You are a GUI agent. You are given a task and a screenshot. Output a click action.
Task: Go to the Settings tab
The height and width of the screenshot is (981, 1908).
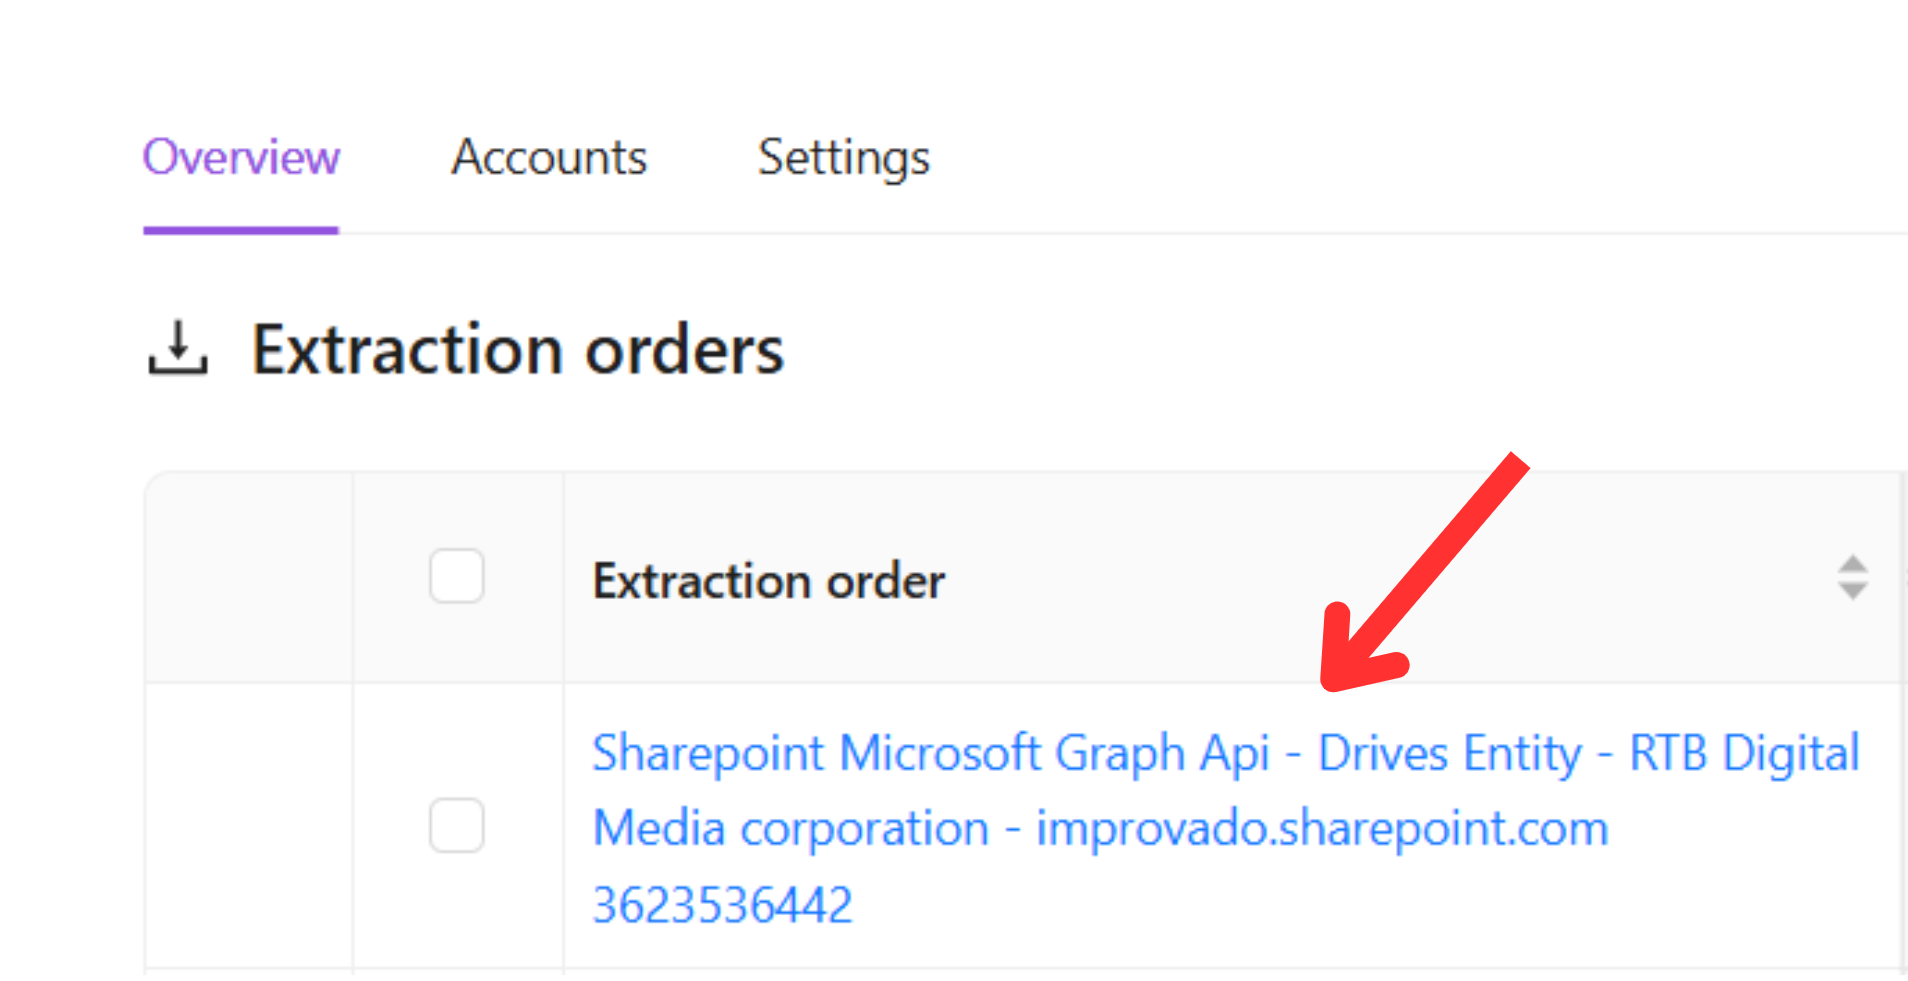tap(843, 157)
